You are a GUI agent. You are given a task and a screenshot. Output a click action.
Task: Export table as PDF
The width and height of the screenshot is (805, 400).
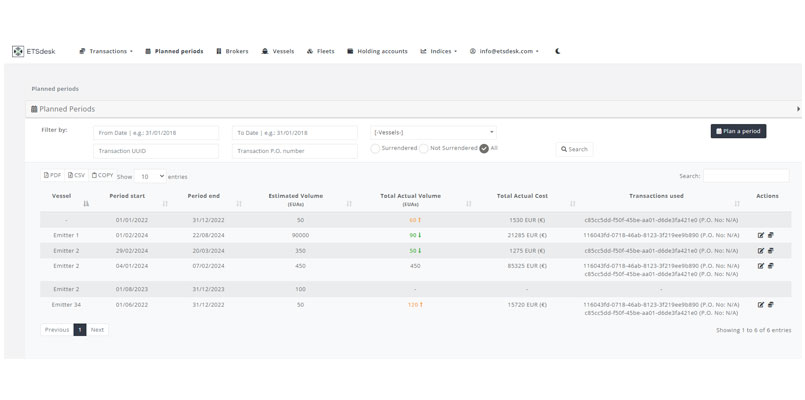53,175
